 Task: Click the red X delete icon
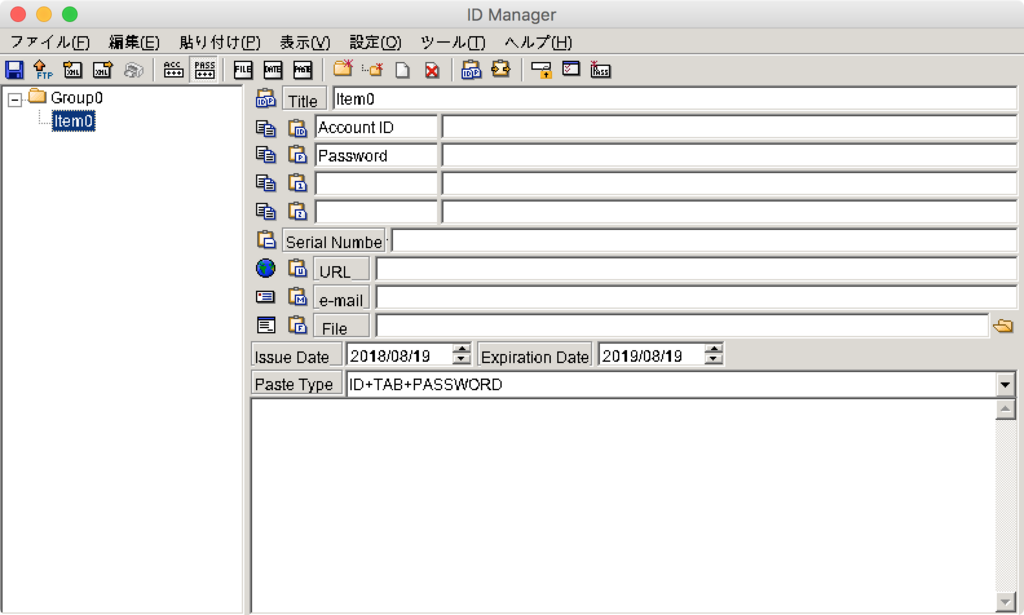[x=432, y=70]
